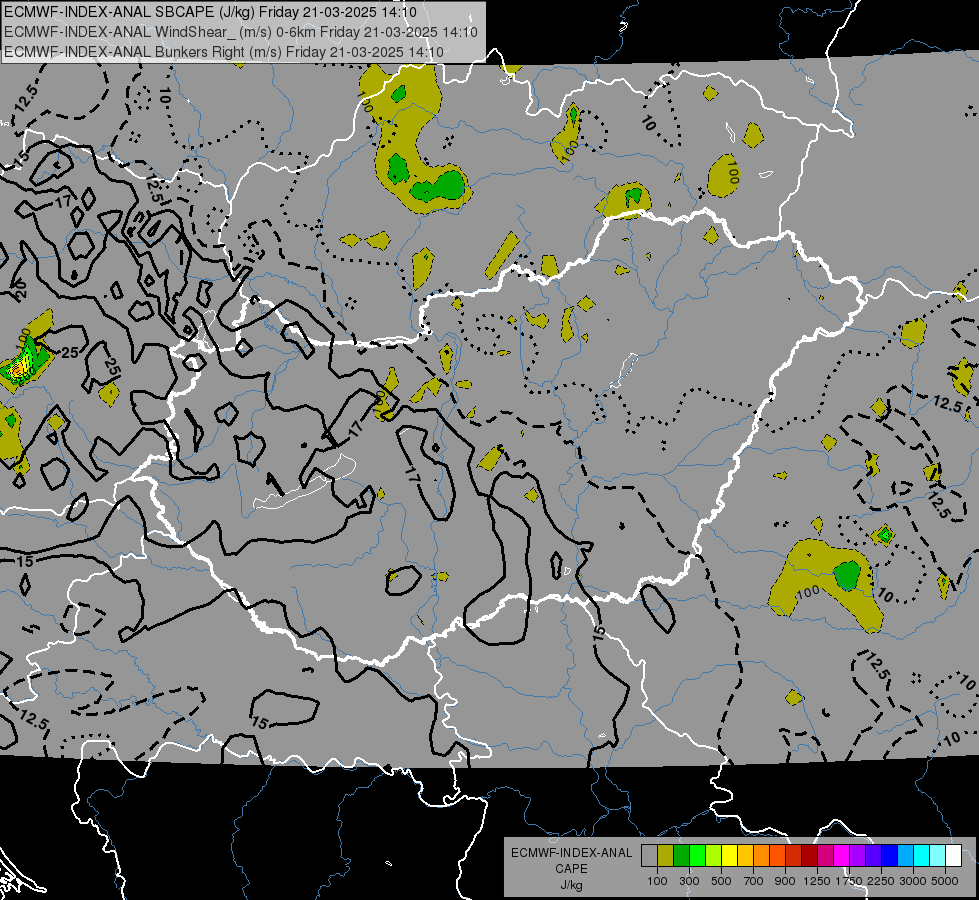
Task: Select the brick red swatch after the 900 tick
Action: (794, 855)
